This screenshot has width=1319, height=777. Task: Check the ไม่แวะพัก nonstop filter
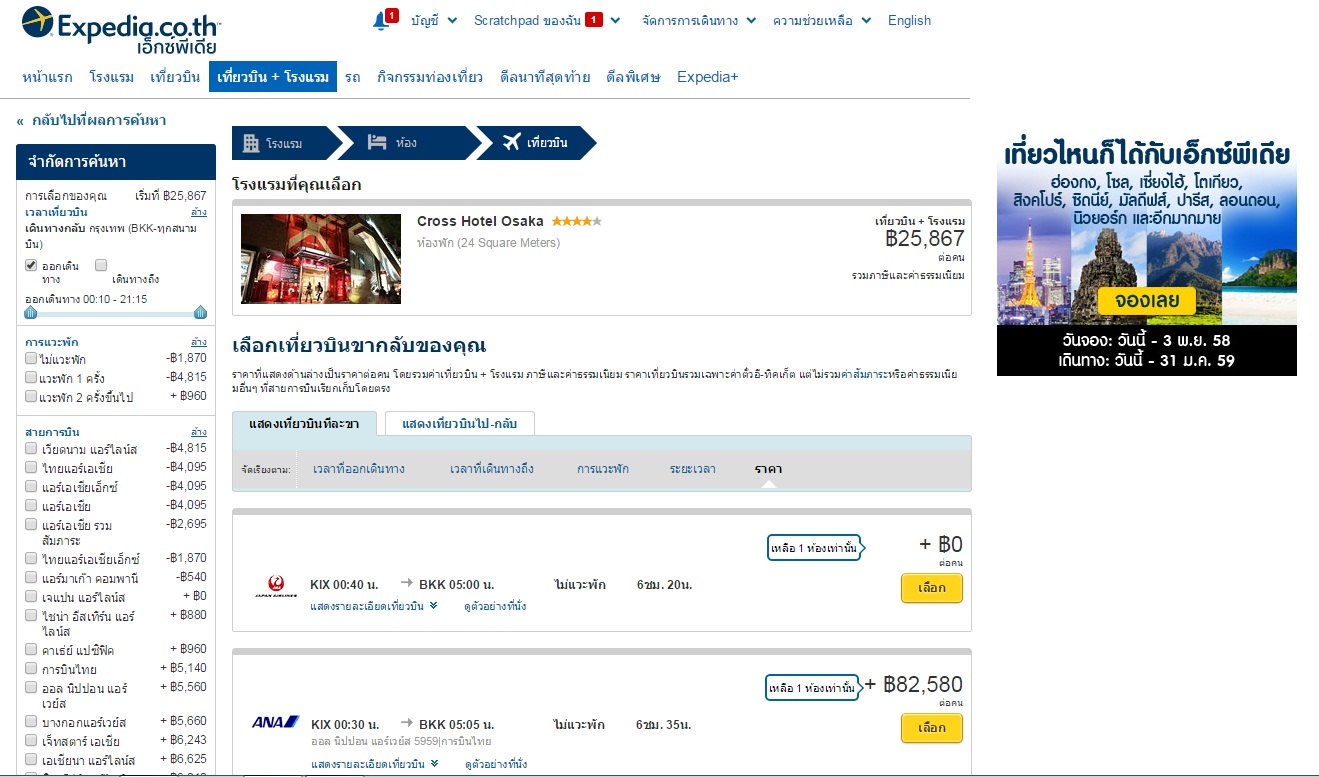[32, 359]
